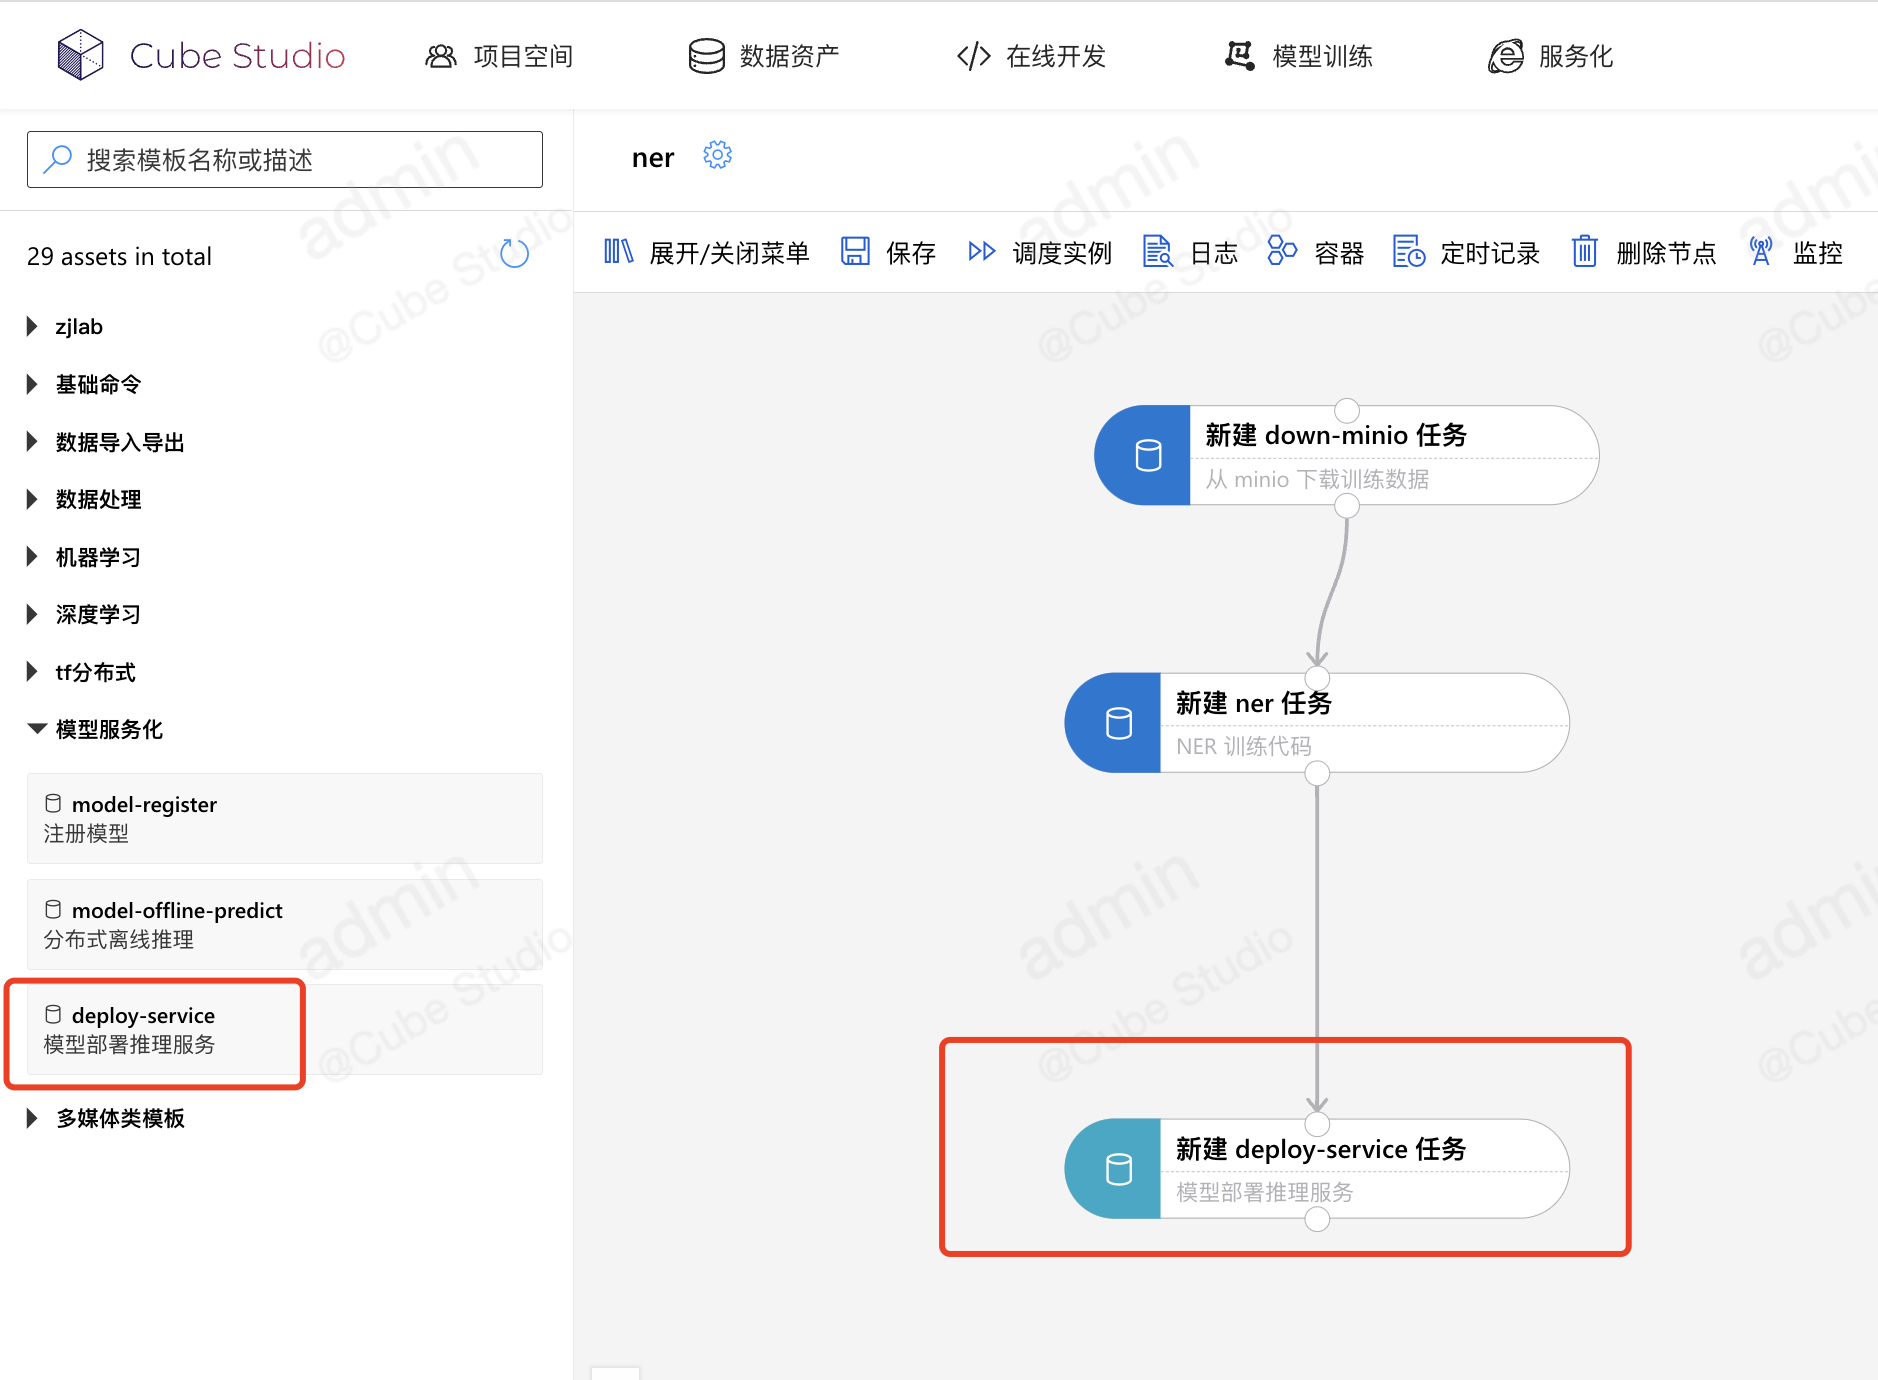1878x1380 pixels.
Task: Click the pipeline settings gear icon next to ner
Action: pyautogui.click(x=717, y=156)
